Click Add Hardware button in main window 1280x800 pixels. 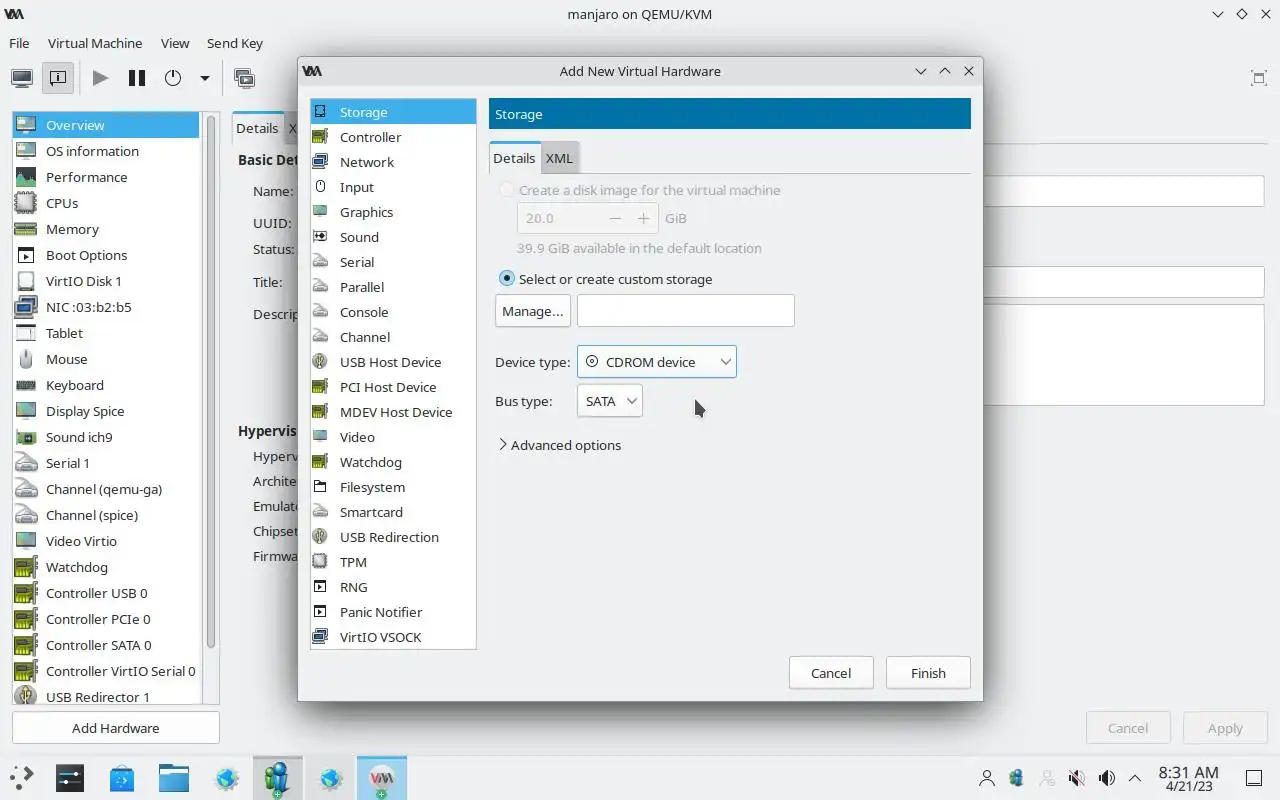coord(116,728)
